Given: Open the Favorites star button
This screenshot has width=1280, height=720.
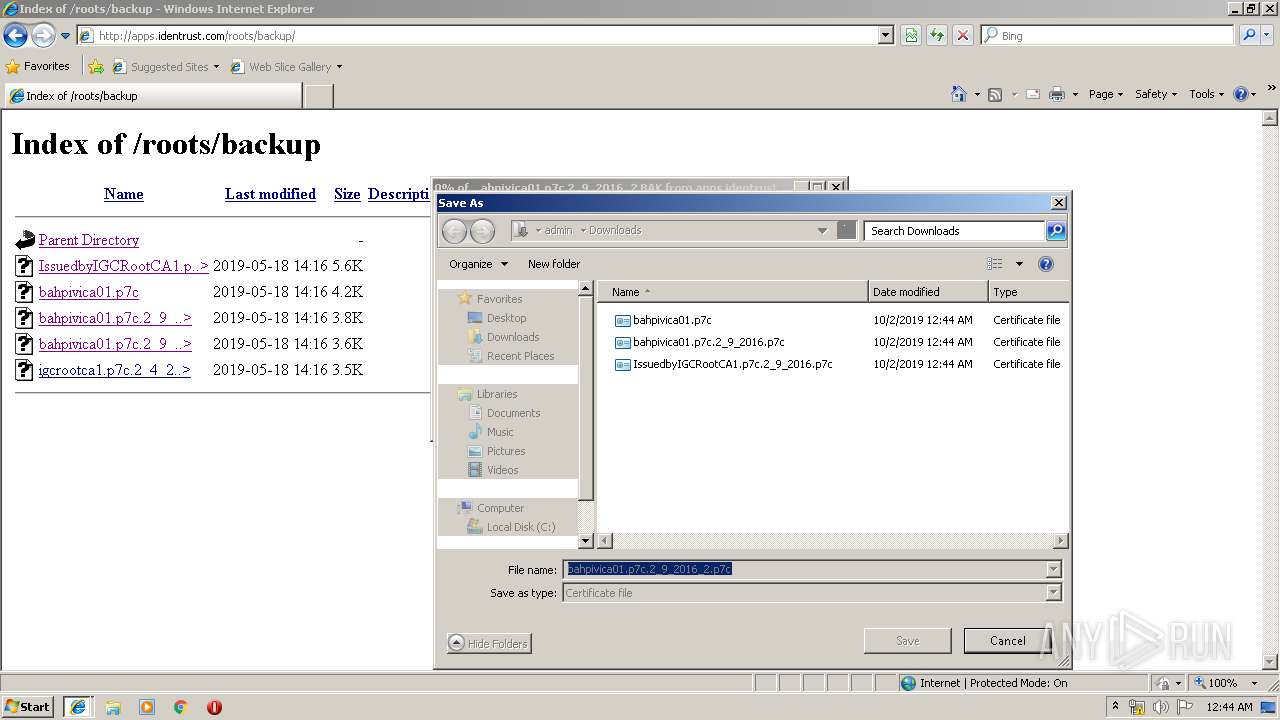Looking at the screenshot, I should point(38,66).
